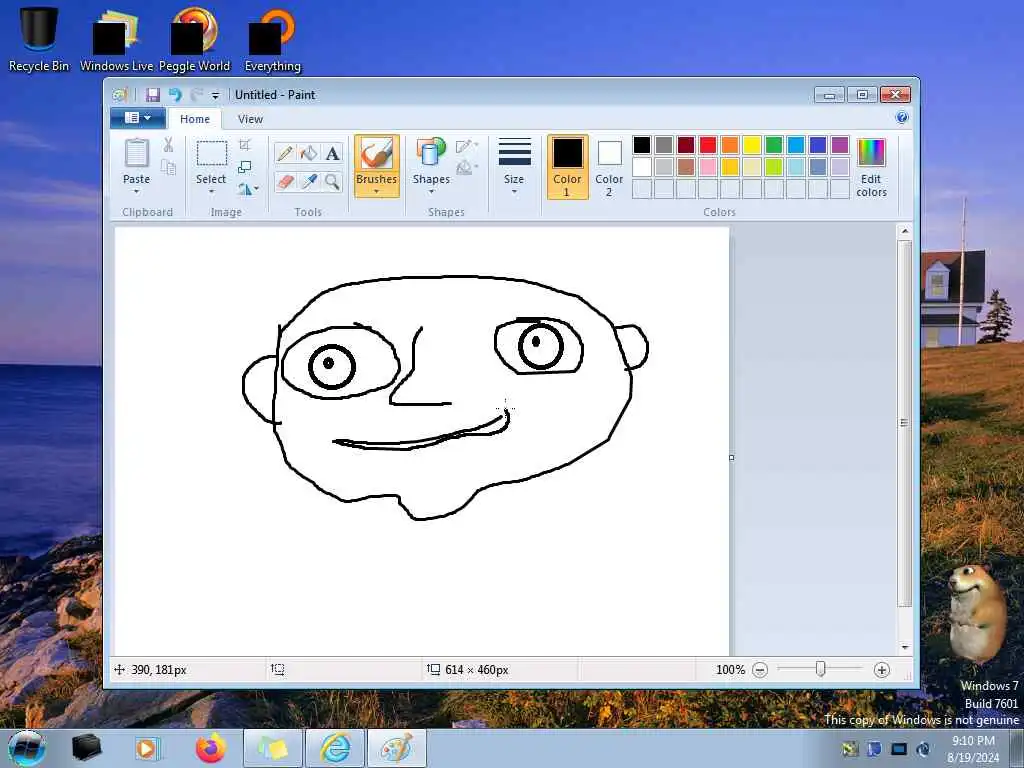This screenshot has height=768, width=1024.
Task: Open the Rotate or flip dropdown
Action: coord(248,189)
